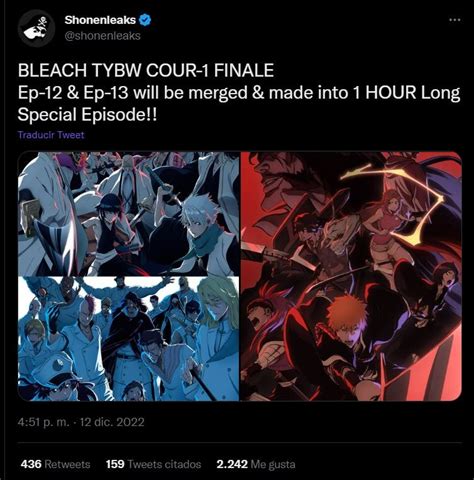Screen dimensions: 474x480
Task: Open the top-left captains artwork image
Action: [x=128, y=214]
